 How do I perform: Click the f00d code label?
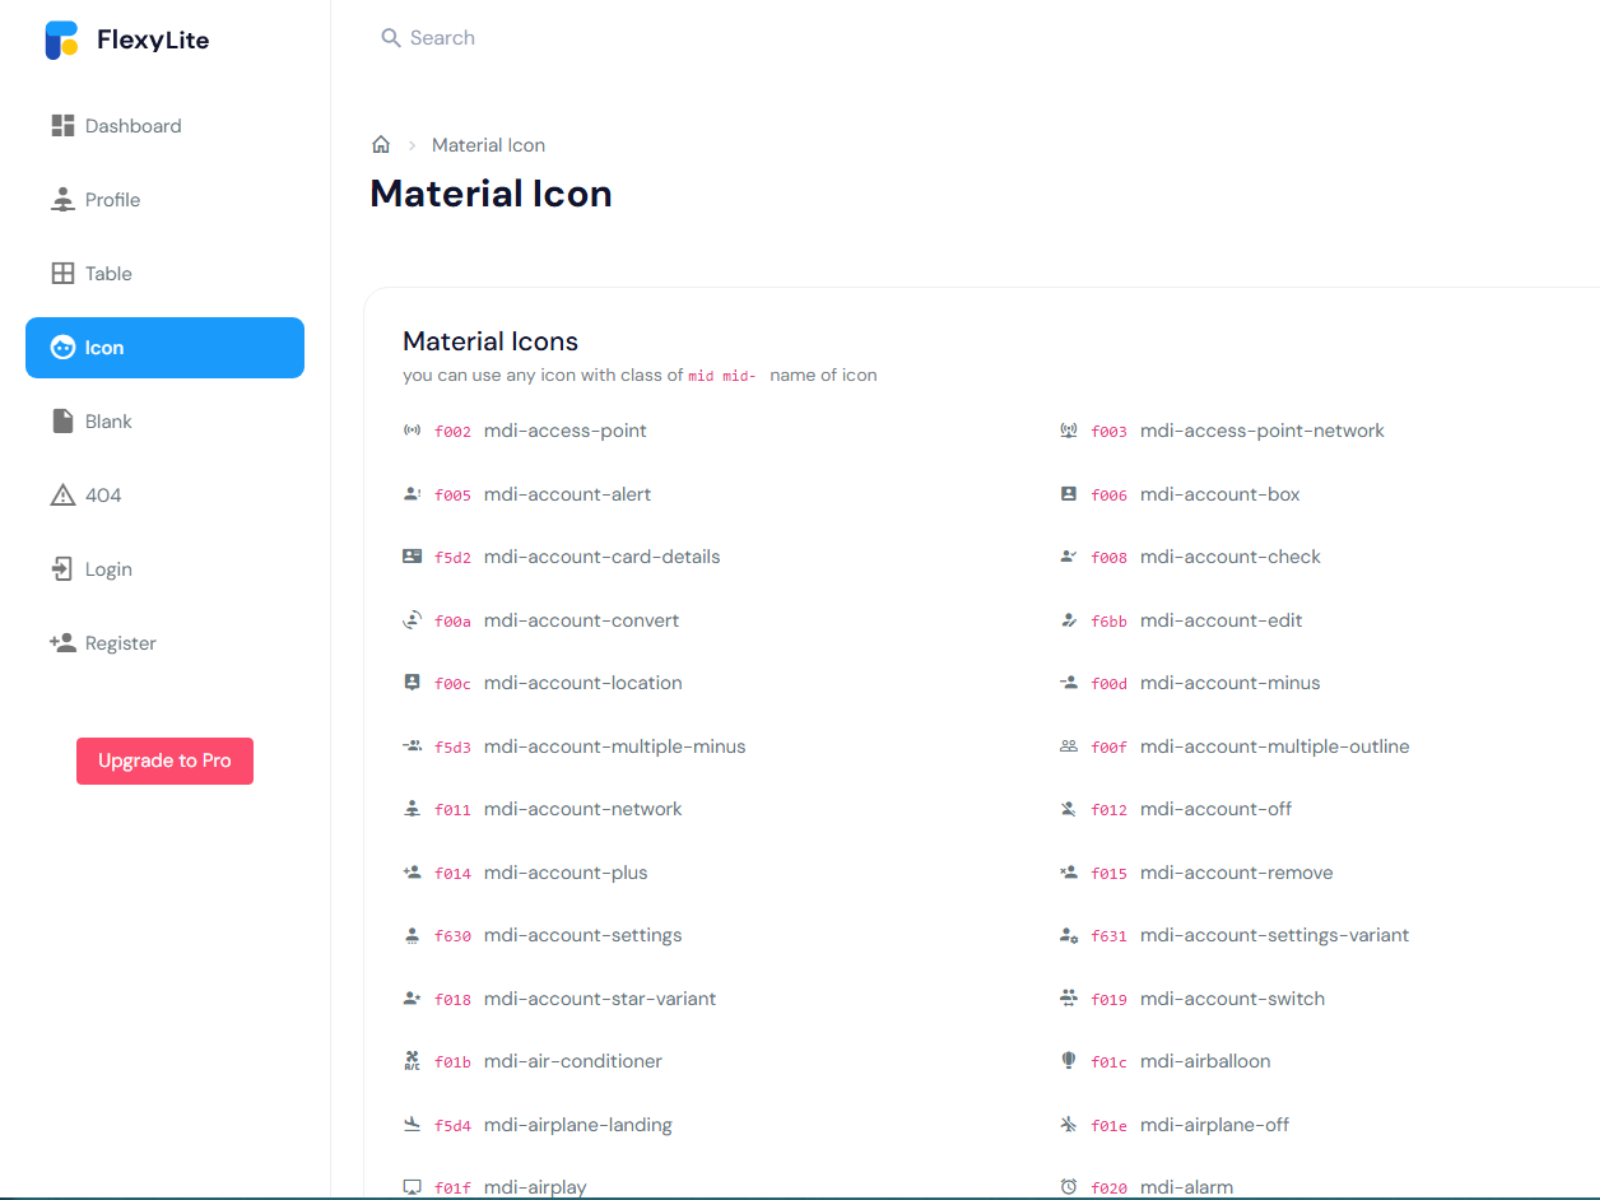[1109, 684]
